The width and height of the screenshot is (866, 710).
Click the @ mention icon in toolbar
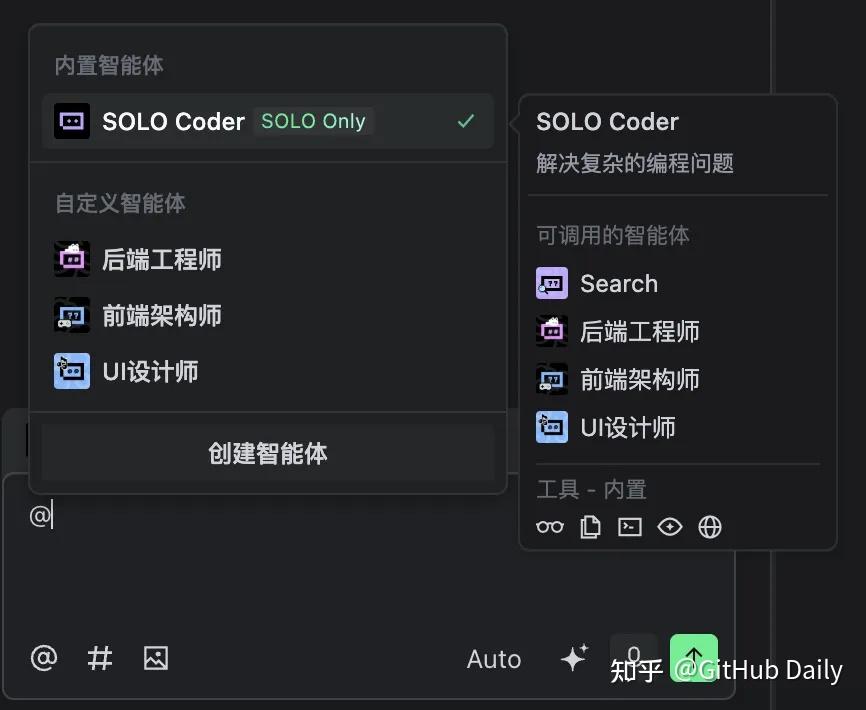click(x=44, y=658)
